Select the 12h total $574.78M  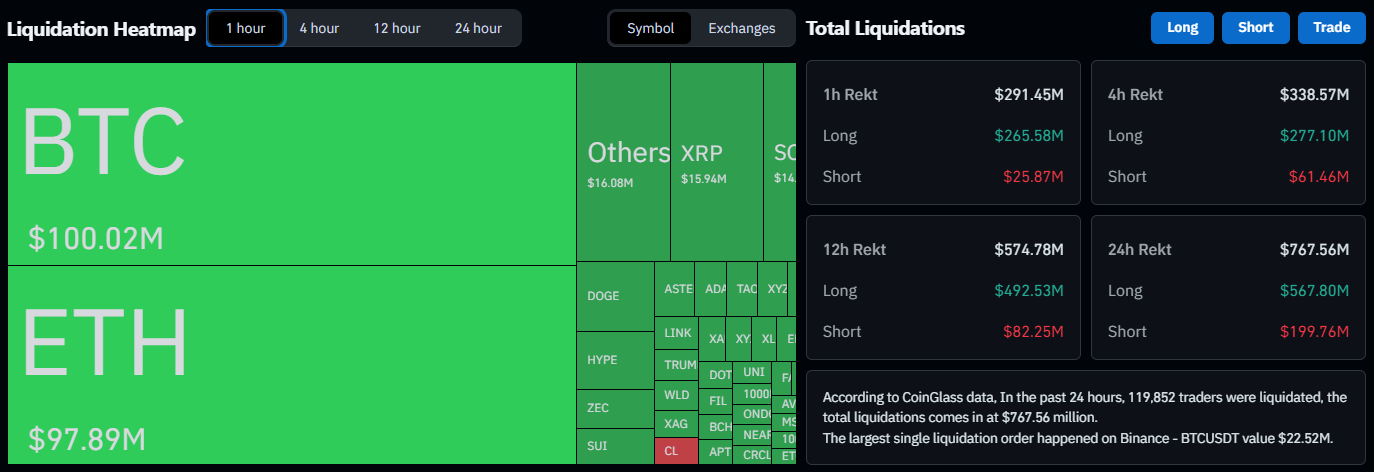pyautogui.click(x=1029, y=249)
